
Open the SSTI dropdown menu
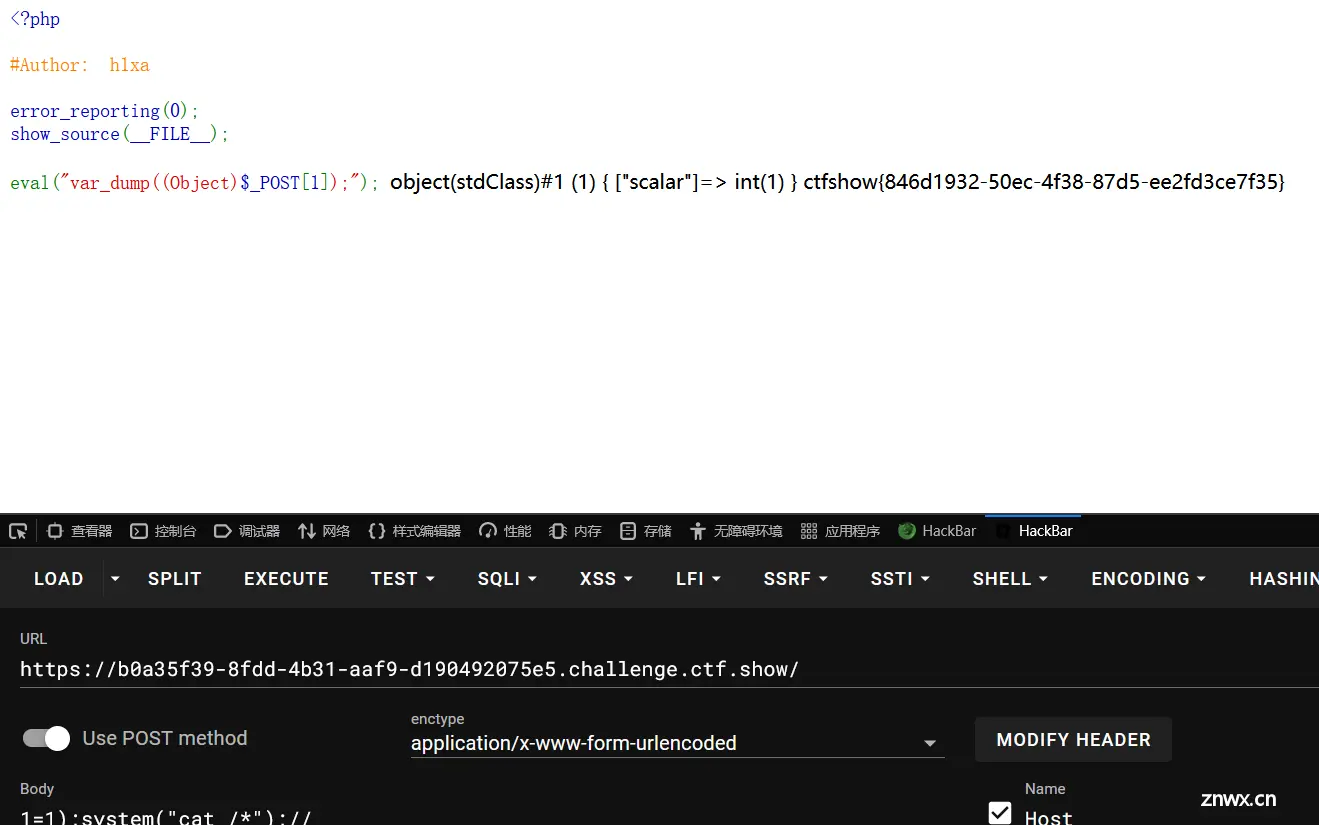[x=900, y=579]
